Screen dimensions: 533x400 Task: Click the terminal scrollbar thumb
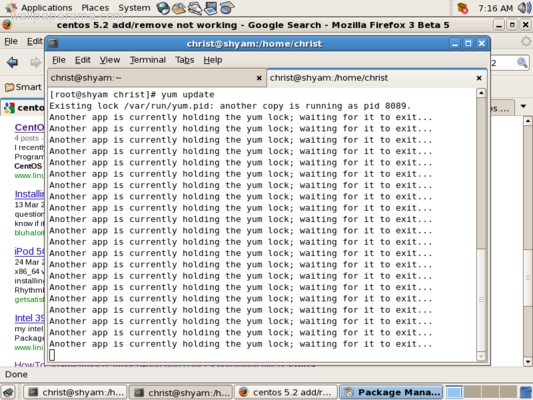click(481, 300)
